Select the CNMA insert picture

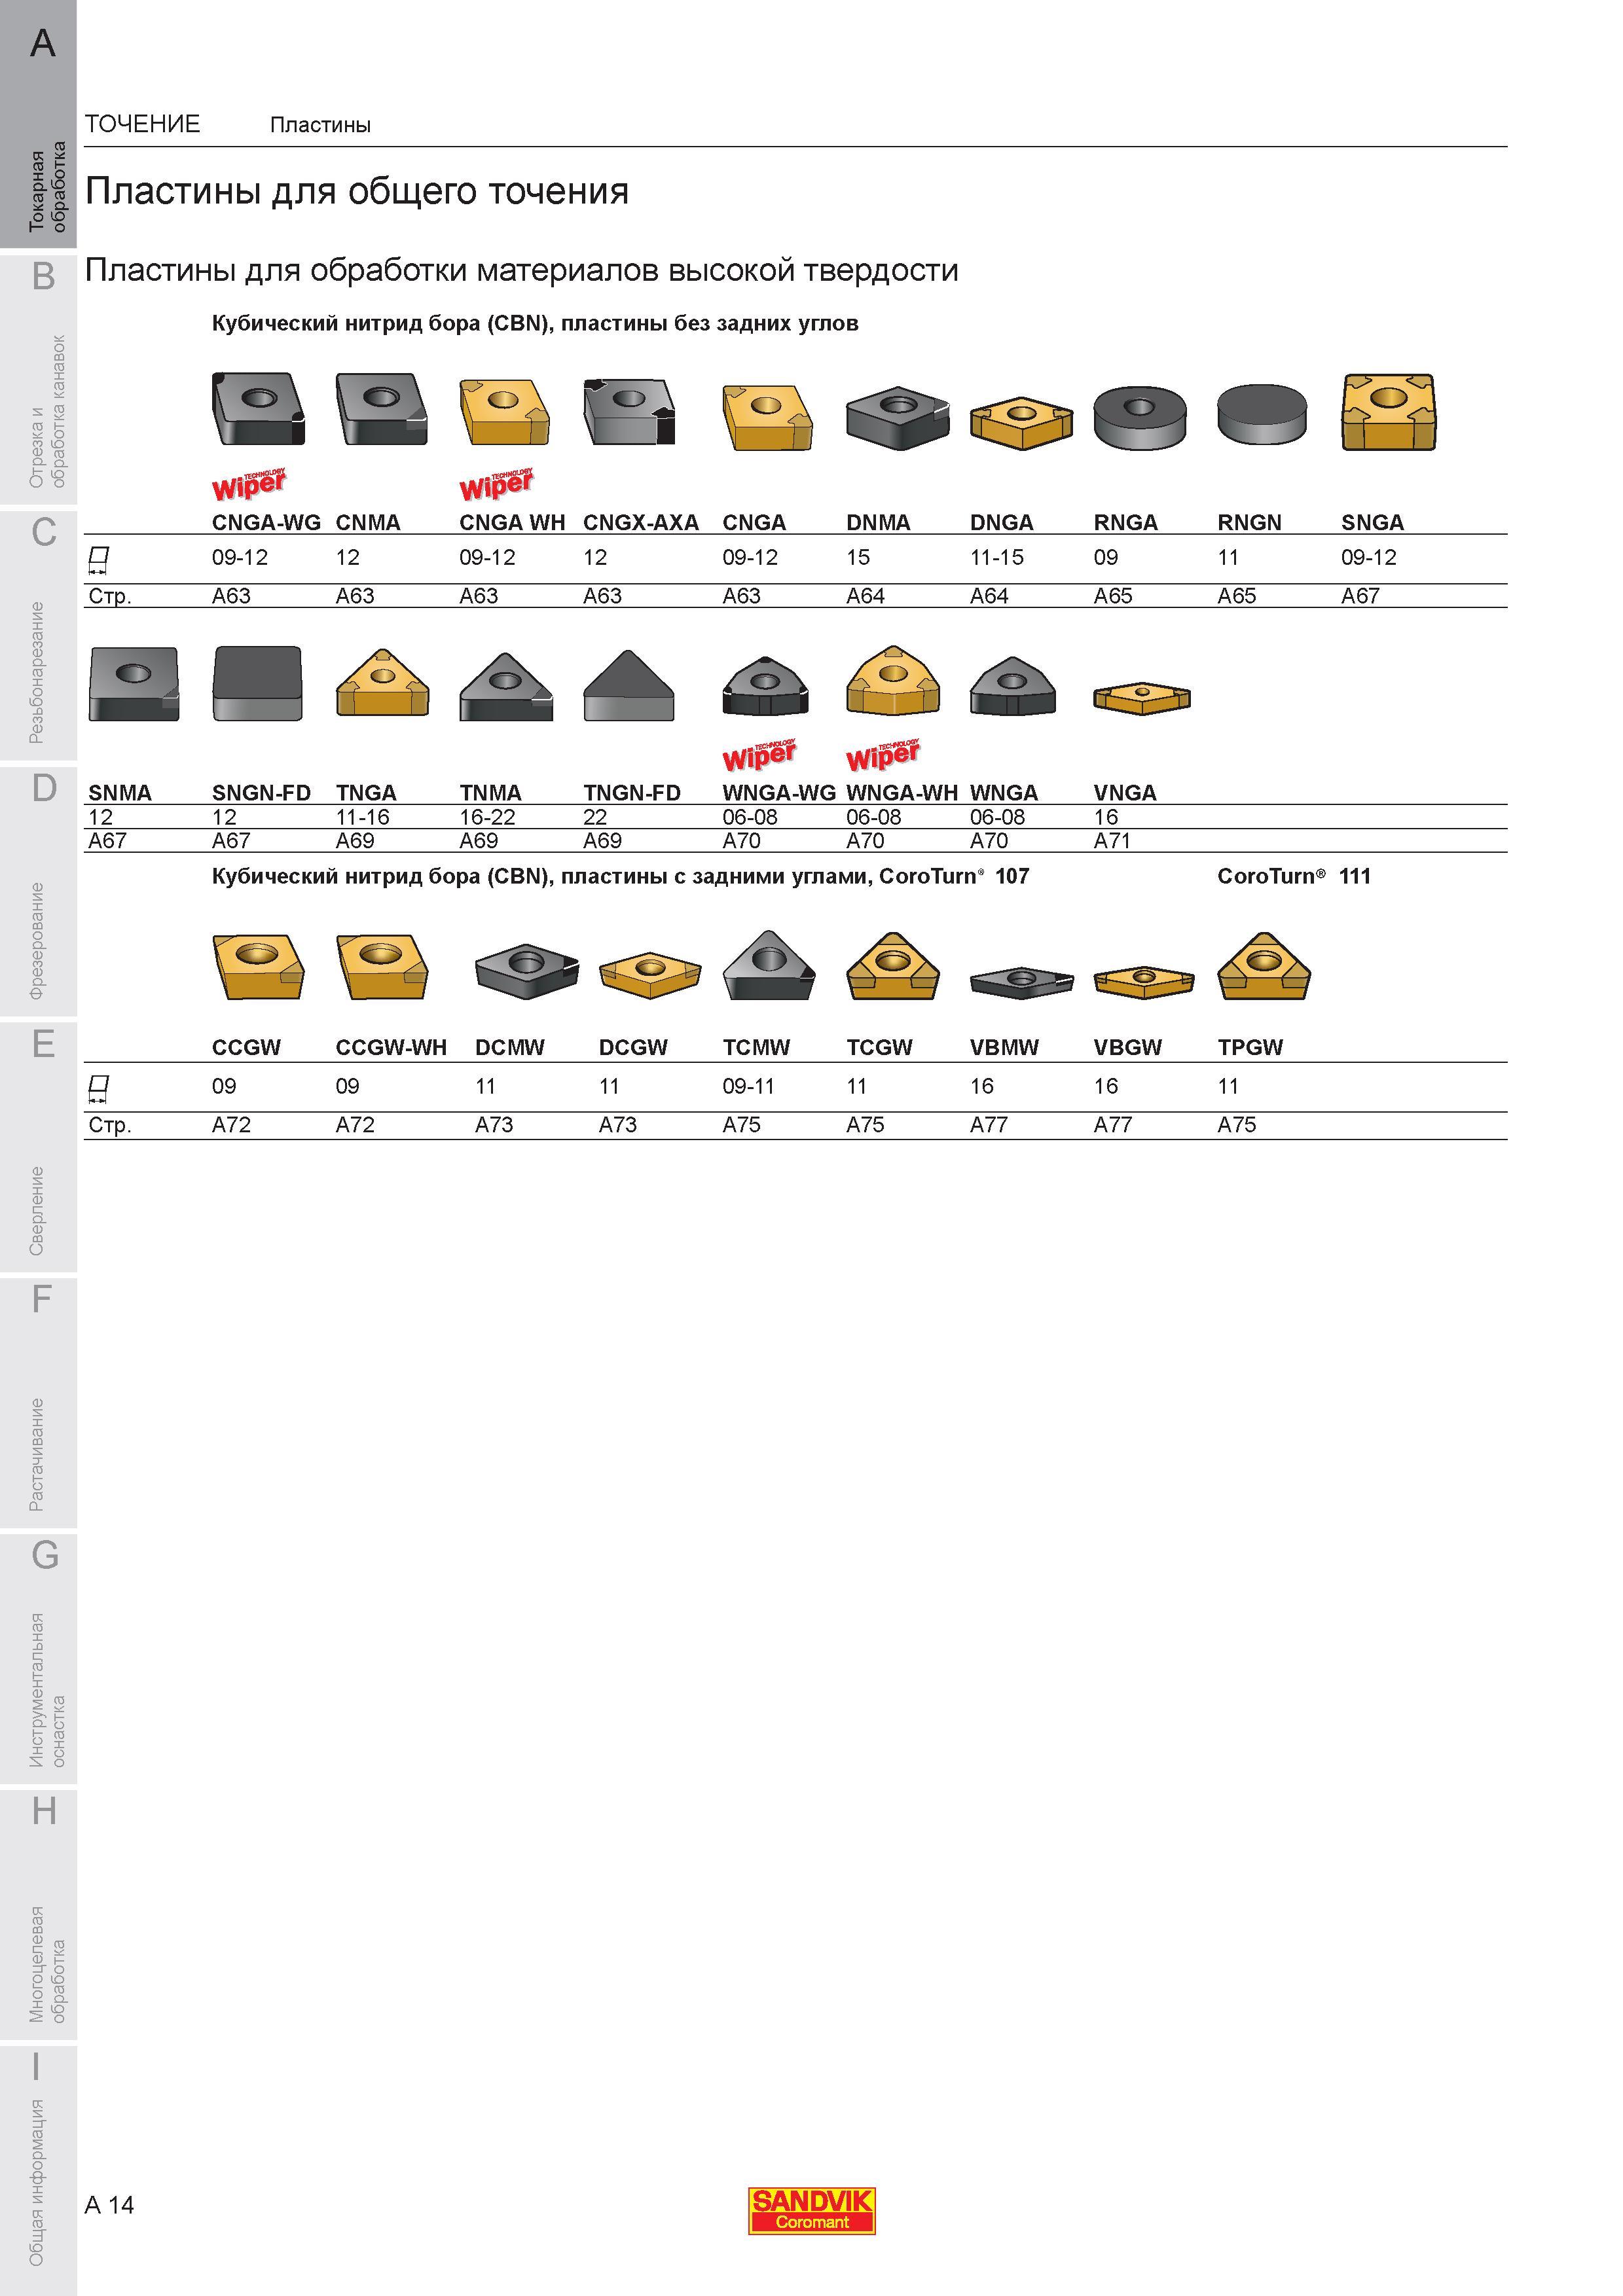[382, 409]
